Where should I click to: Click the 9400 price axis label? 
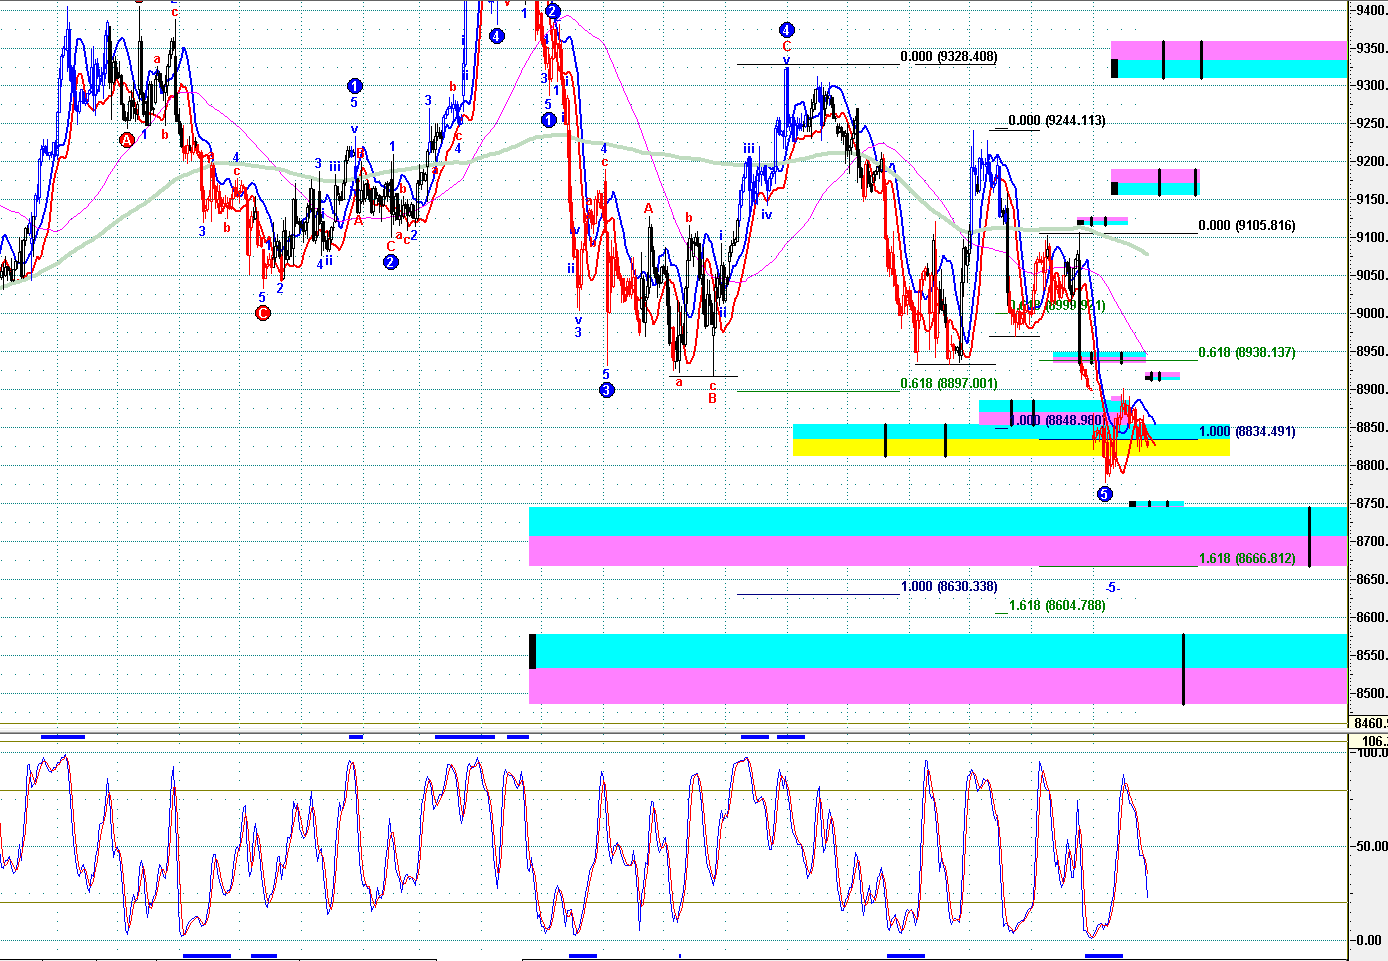point(1369,11)
